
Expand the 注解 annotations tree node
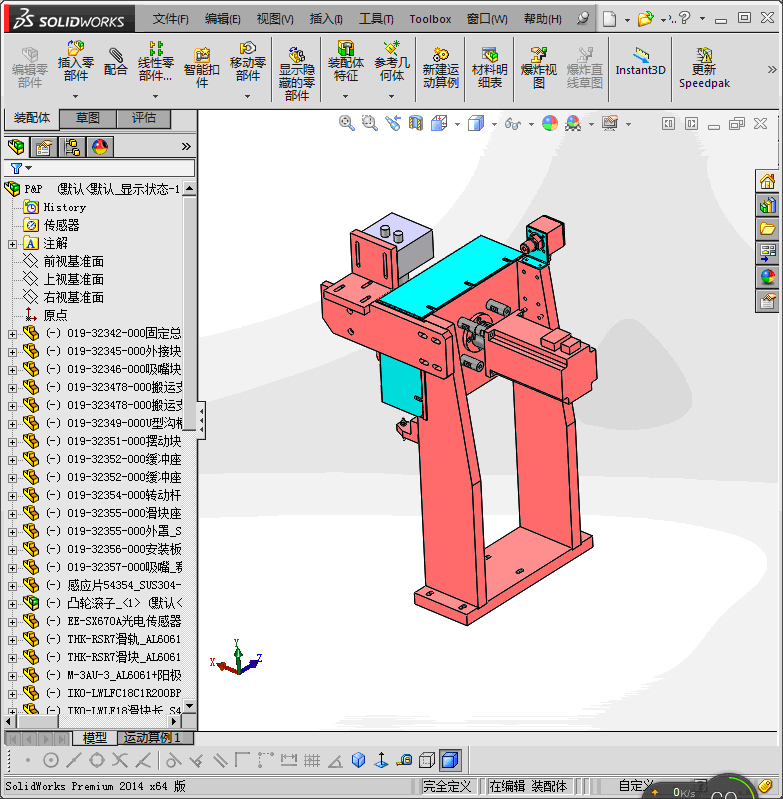12,244
